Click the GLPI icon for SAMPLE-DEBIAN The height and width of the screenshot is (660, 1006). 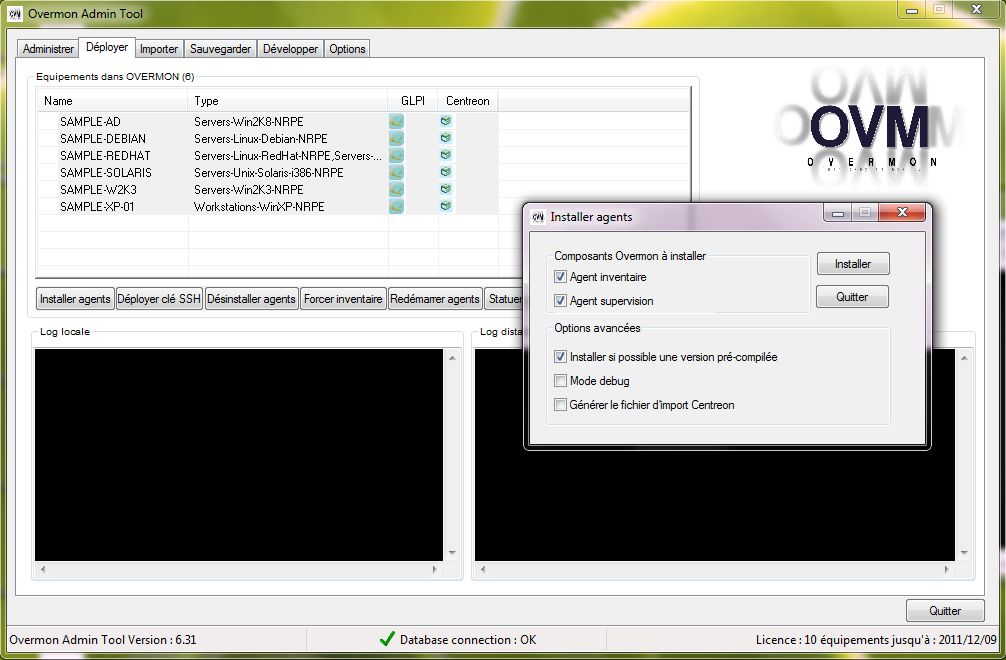pyautogui.click(x=396, y=138)
